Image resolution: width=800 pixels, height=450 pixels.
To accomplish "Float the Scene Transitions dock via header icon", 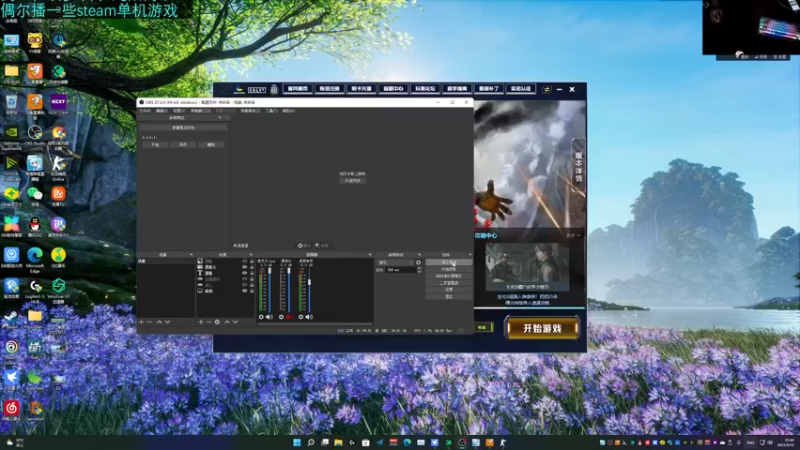I will 419,255.
